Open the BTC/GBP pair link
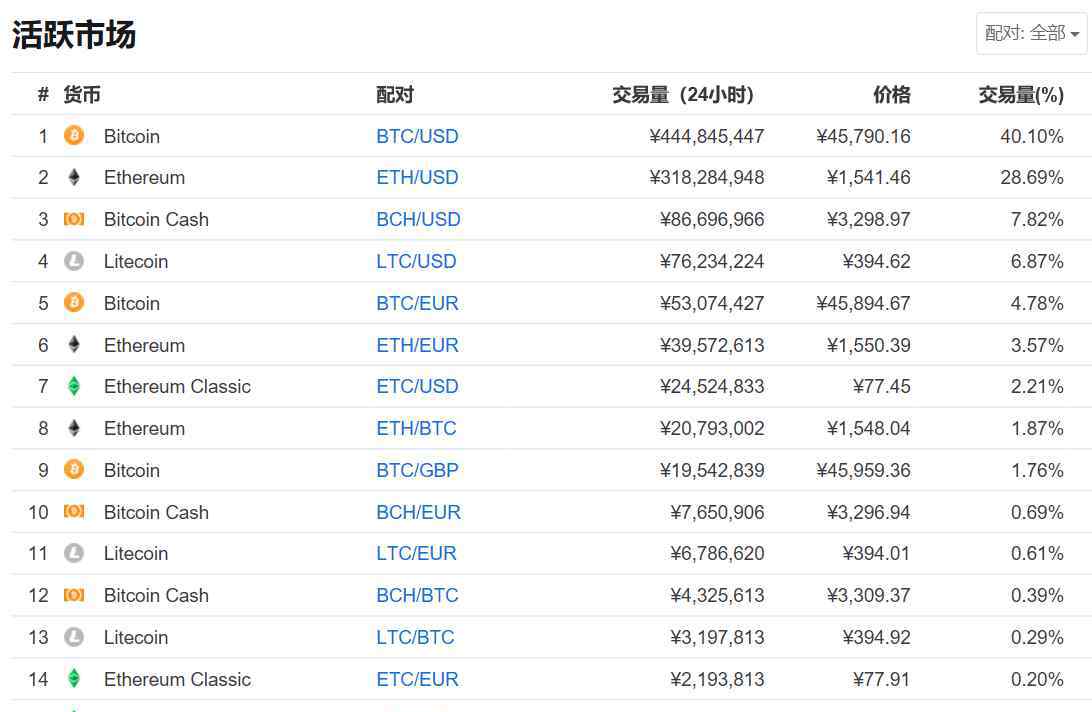The height and width of the screenshot is (712, 1092). [417, 470]
